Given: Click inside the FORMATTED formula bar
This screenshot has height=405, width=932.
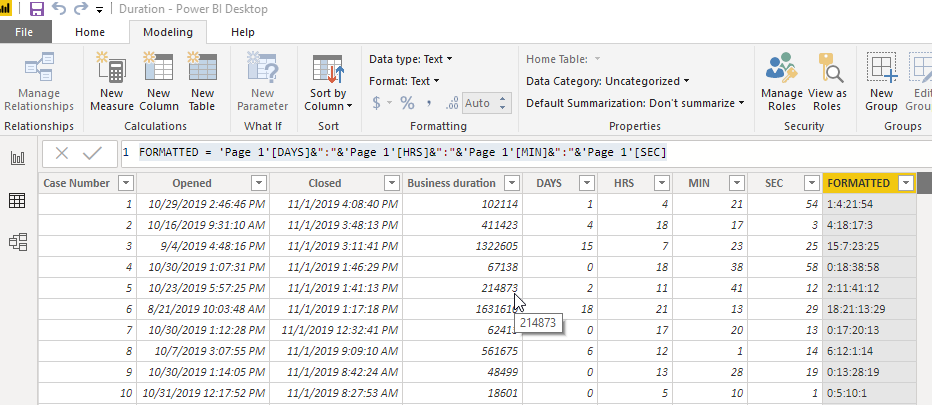Looking at the screenshot, I should 525,153.
